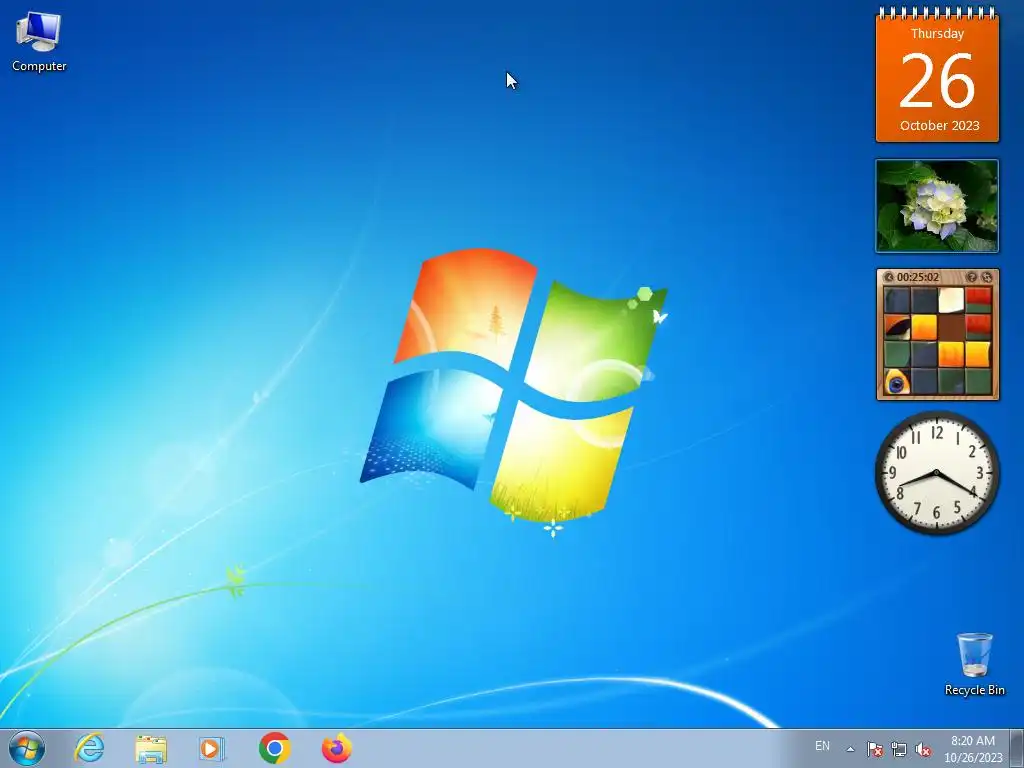Click "October 2023" on the calendar gadget
This screenshot has height=768, width=1024.
click(939, 125)
